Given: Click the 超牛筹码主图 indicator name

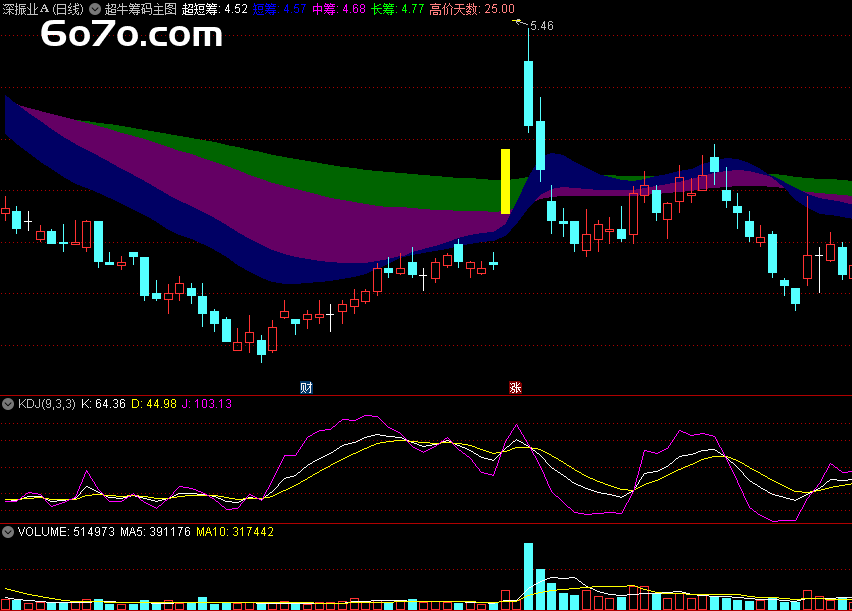Looking at the screenshot, I should click(141, 9).
